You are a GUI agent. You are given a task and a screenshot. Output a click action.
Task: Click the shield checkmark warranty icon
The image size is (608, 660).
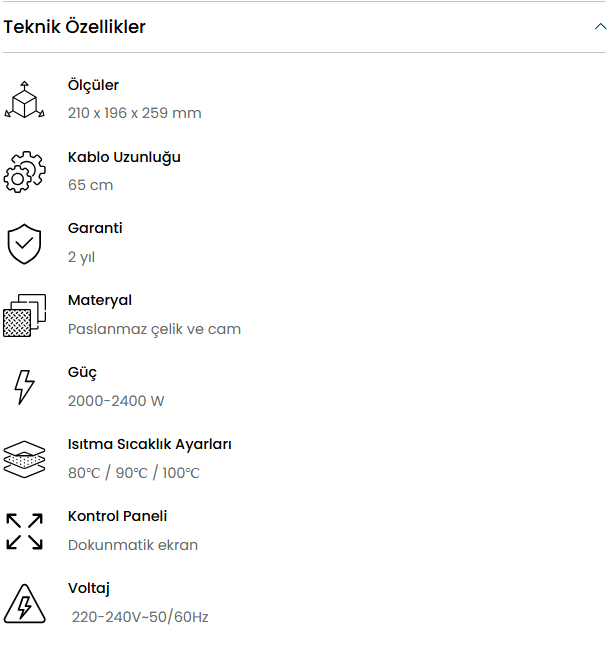tap(24, 244)
